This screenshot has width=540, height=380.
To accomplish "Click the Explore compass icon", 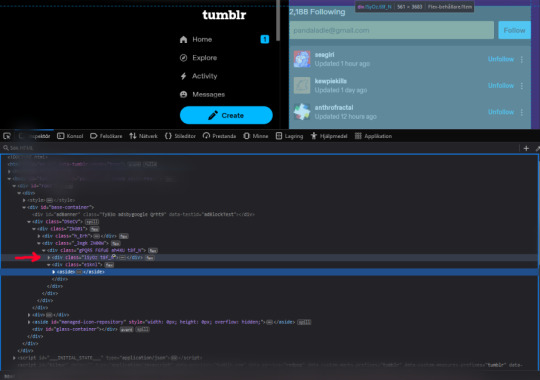I will click(x=184, y=58).
